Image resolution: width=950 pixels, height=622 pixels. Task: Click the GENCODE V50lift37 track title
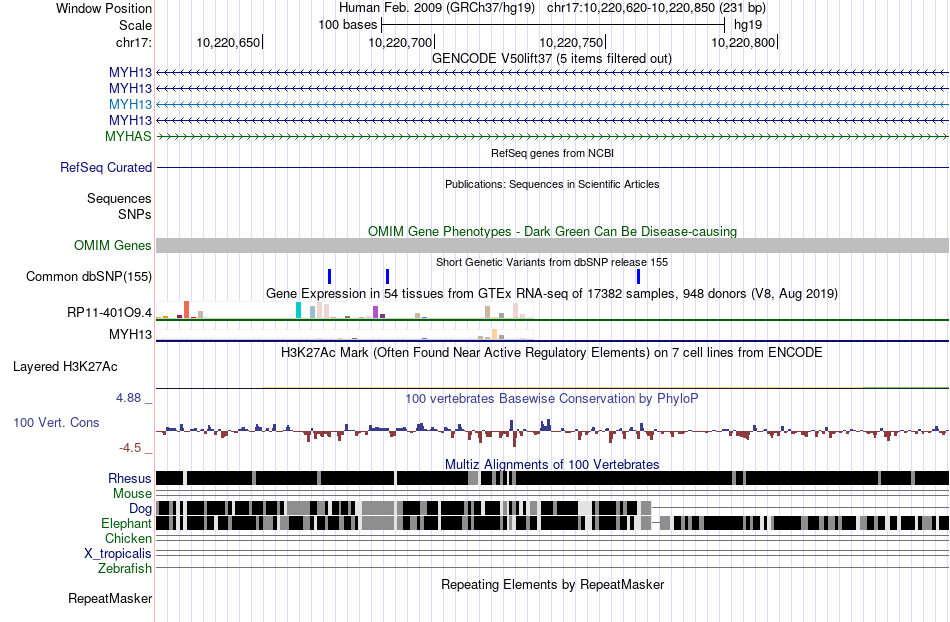point(551,58)
